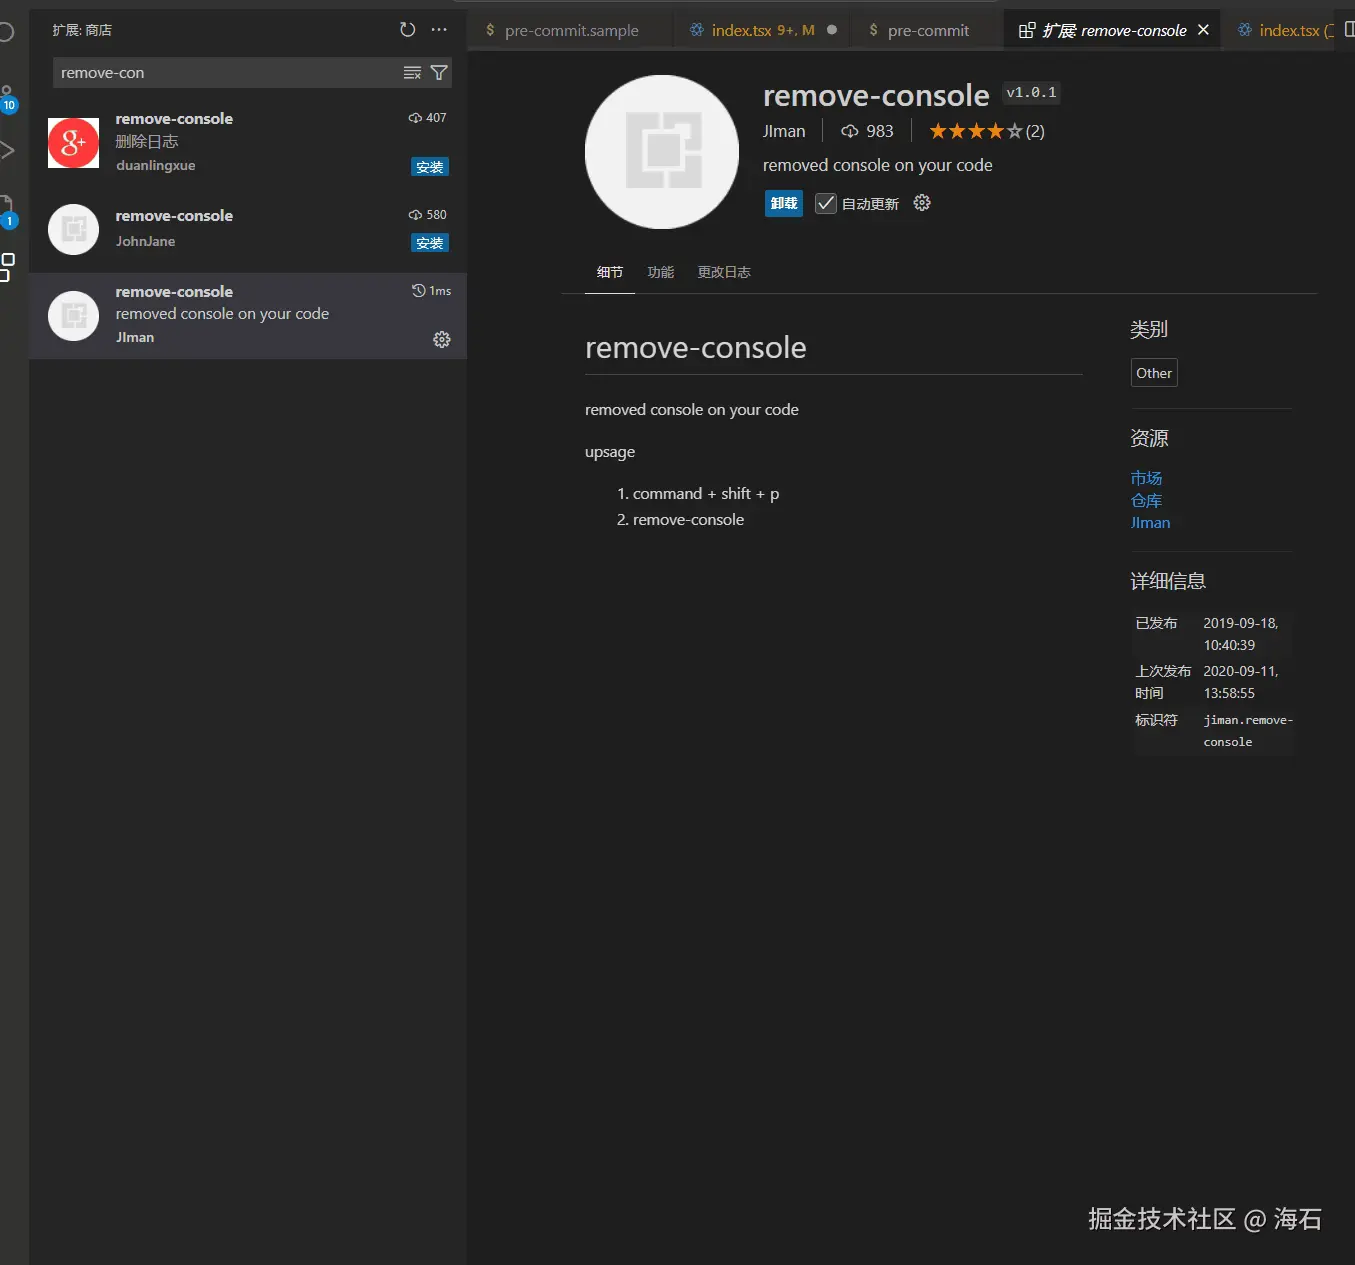Open the activity bar icon with badge 1
Screen dimensions: 1355x1265
click(x=7, y=212)
